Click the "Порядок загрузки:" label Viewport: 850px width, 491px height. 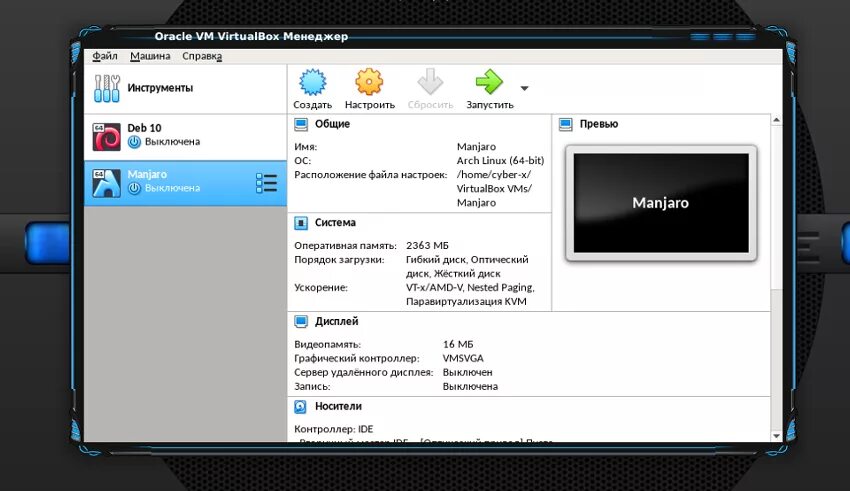click(339, 260)
